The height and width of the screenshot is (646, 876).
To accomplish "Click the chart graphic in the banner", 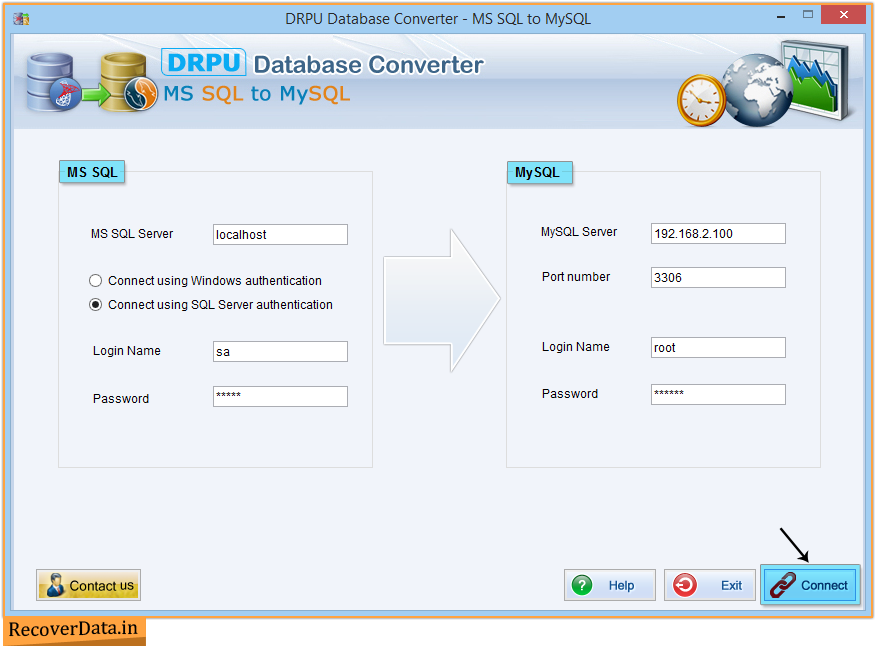I will point(817,78).
